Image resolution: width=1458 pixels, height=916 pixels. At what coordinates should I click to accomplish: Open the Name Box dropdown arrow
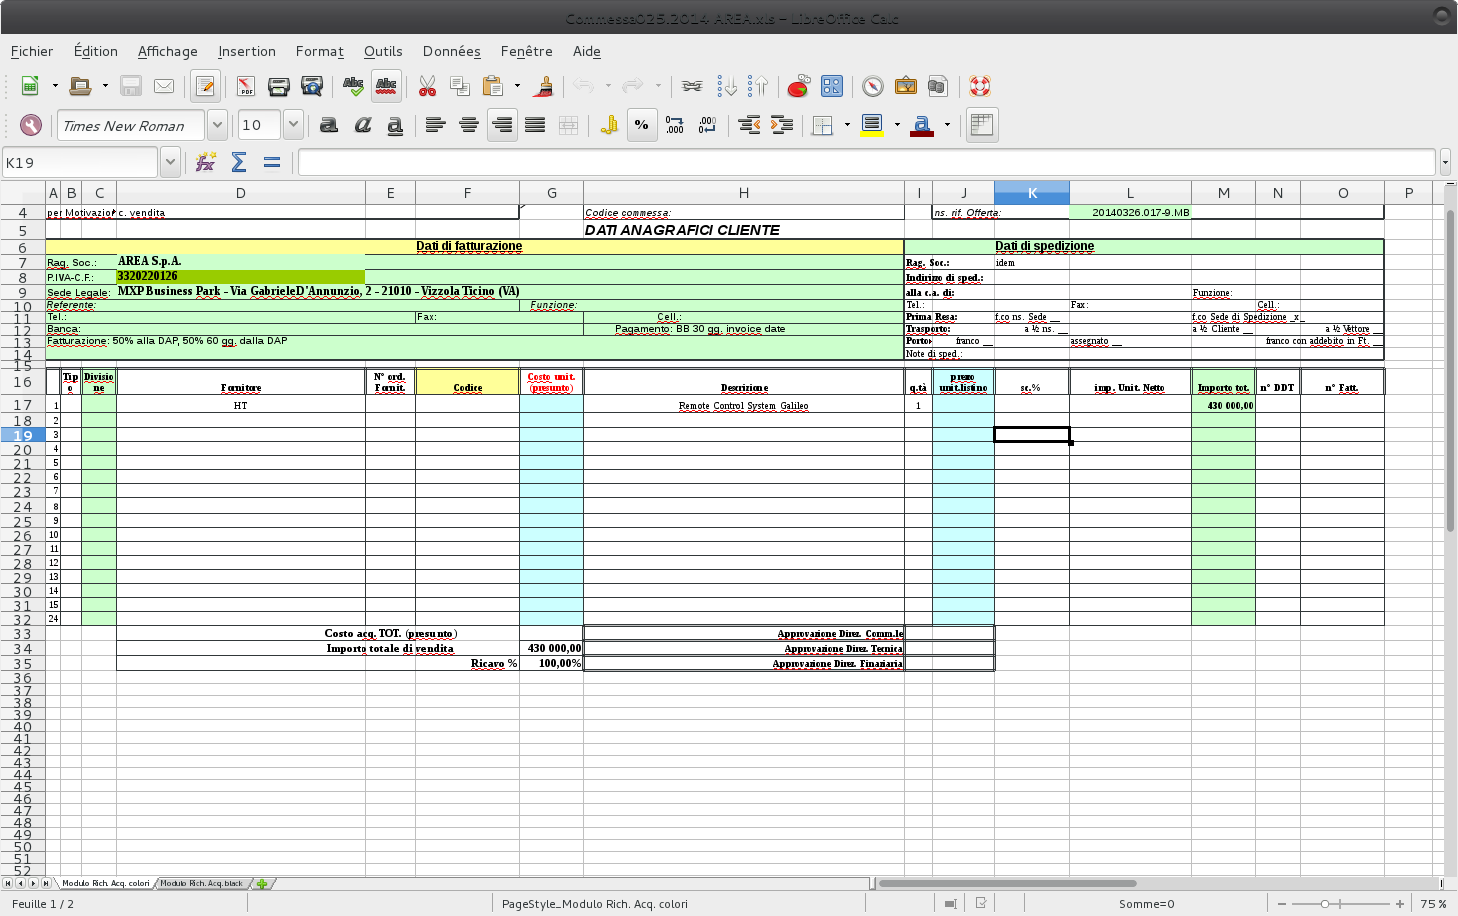170,162
